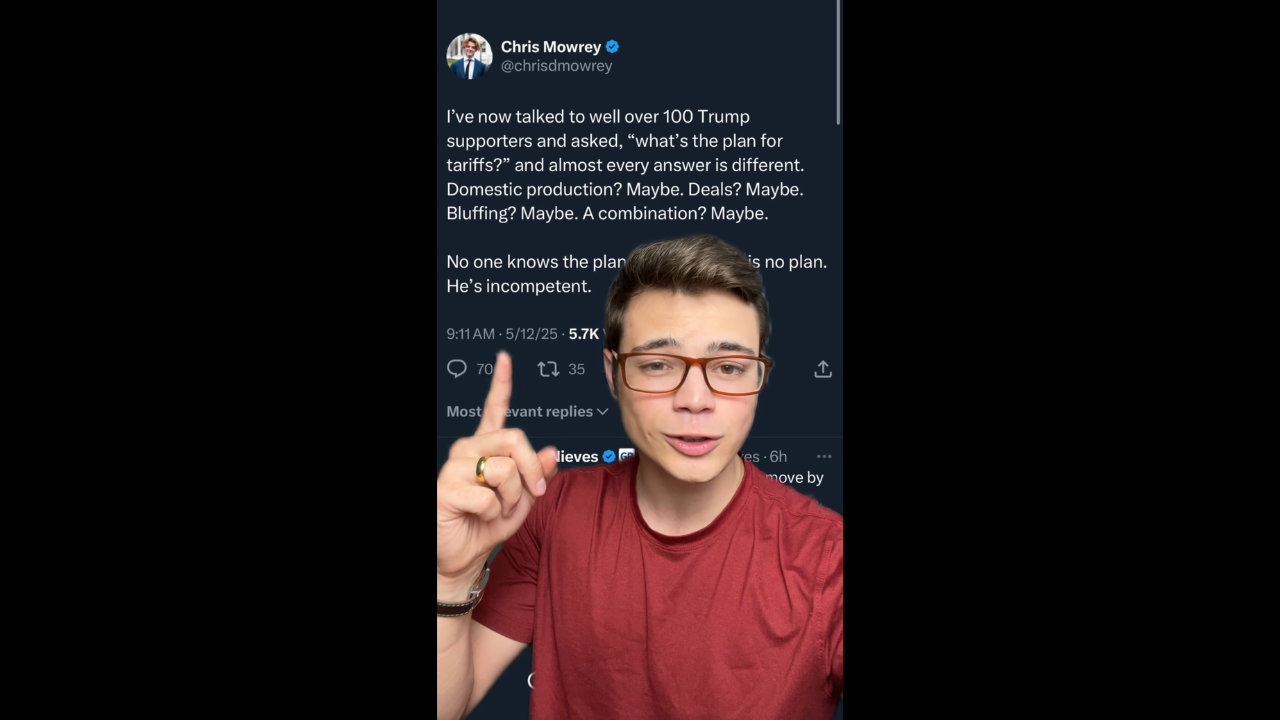
Task: Open Chris Mowrey's profile picture
Action: point(469,56)
